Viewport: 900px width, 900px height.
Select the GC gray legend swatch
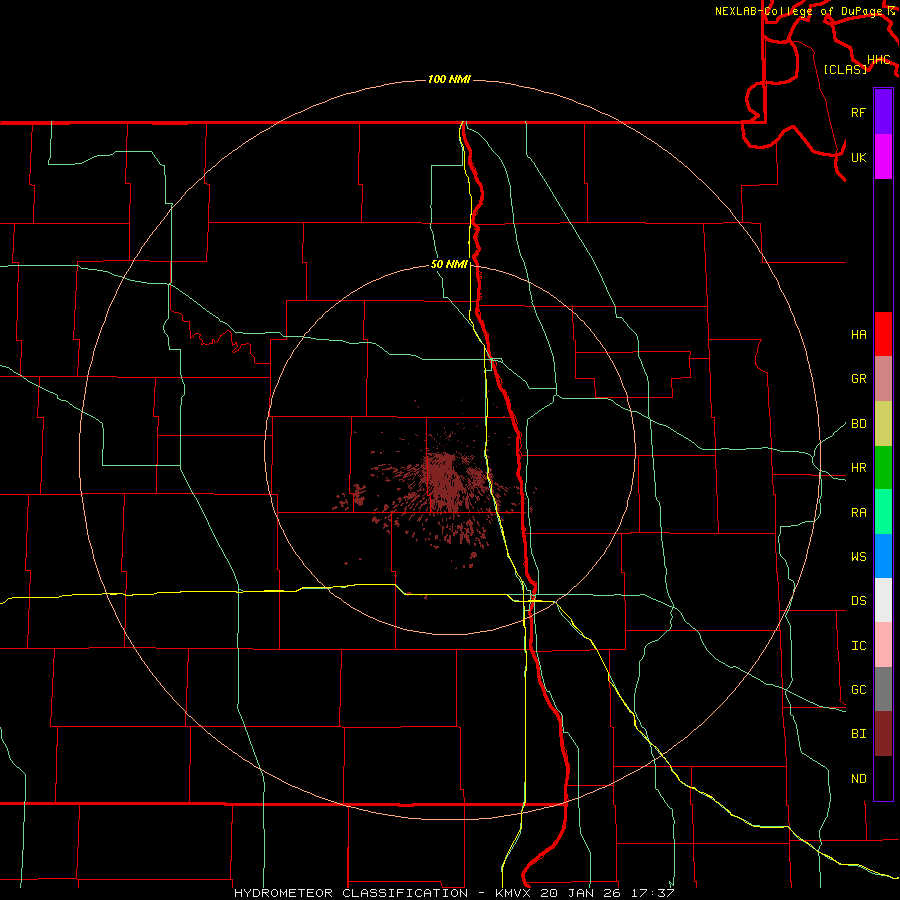click(x=883, y=689)
